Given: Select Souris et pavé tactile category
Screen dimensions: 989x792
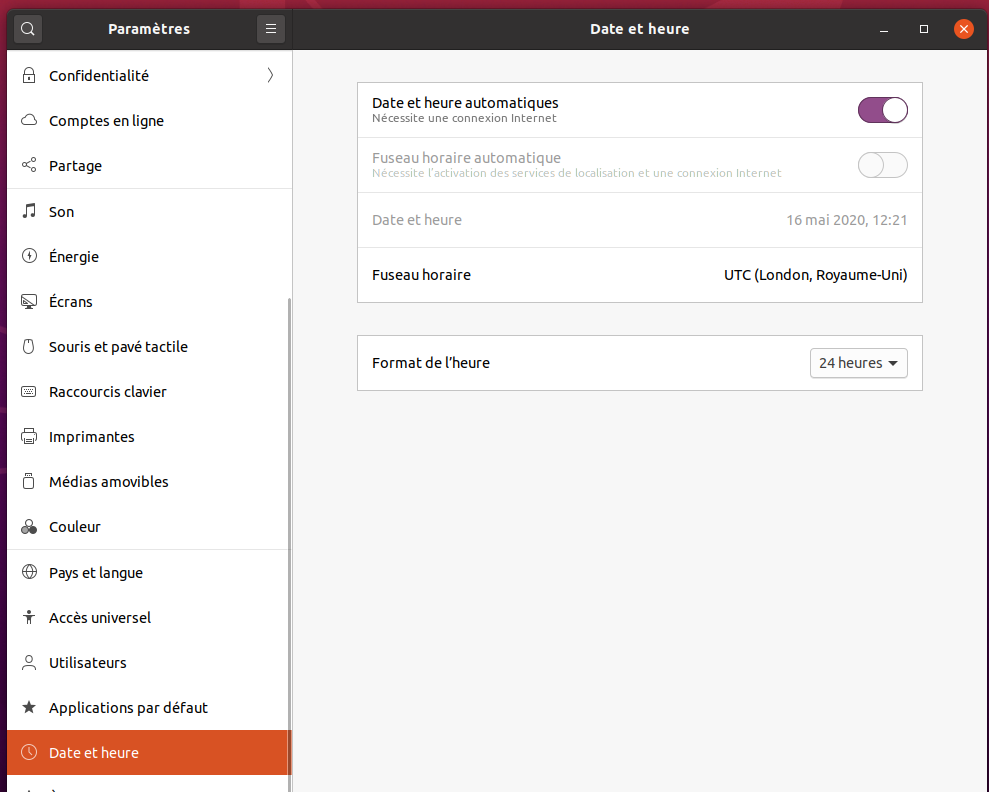Looking at the screenshot, I should pos(149,347).
